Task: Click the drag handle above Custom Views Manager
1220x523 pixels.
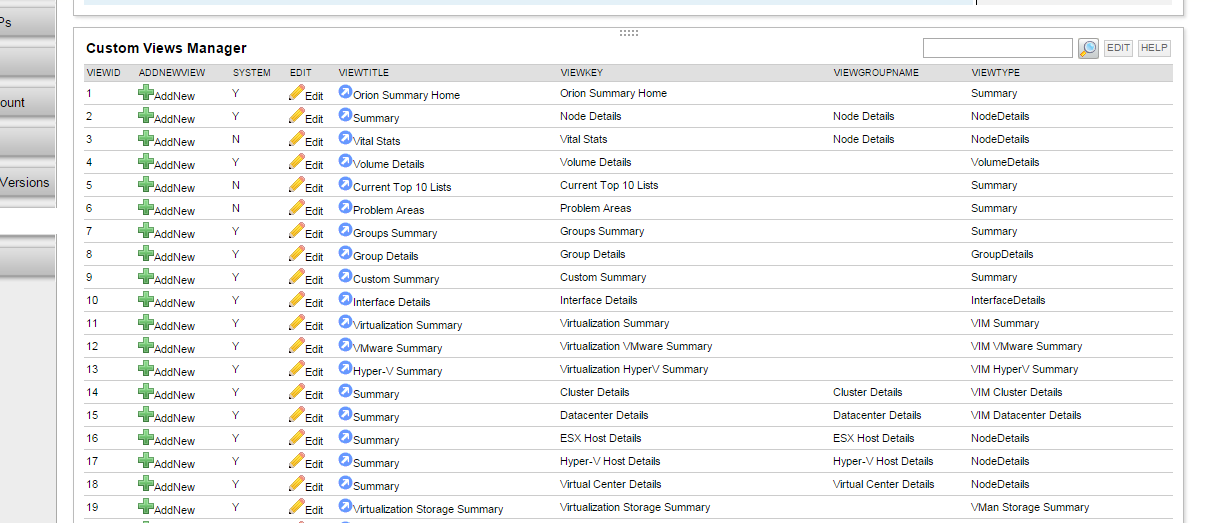Action: click(x=628, y=33)
